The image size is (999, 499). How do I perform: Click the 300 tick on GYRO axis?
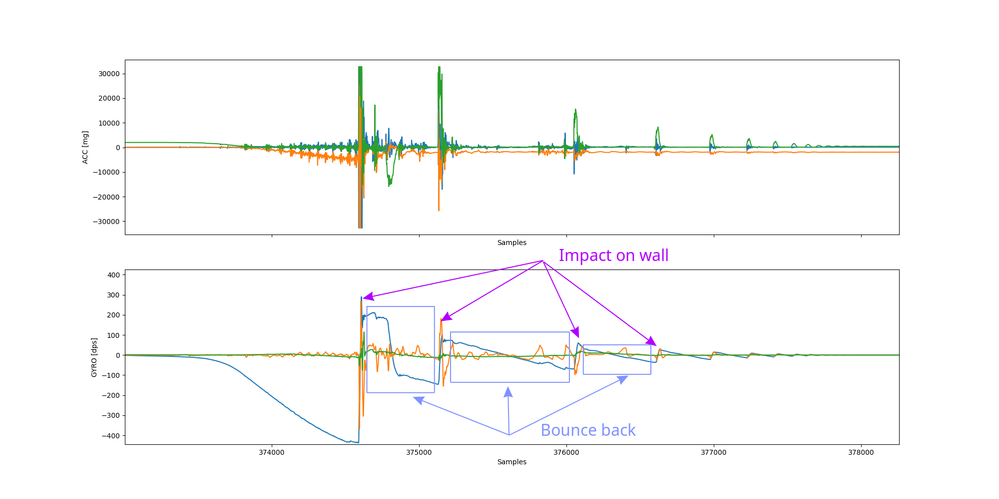coord(115,295)
